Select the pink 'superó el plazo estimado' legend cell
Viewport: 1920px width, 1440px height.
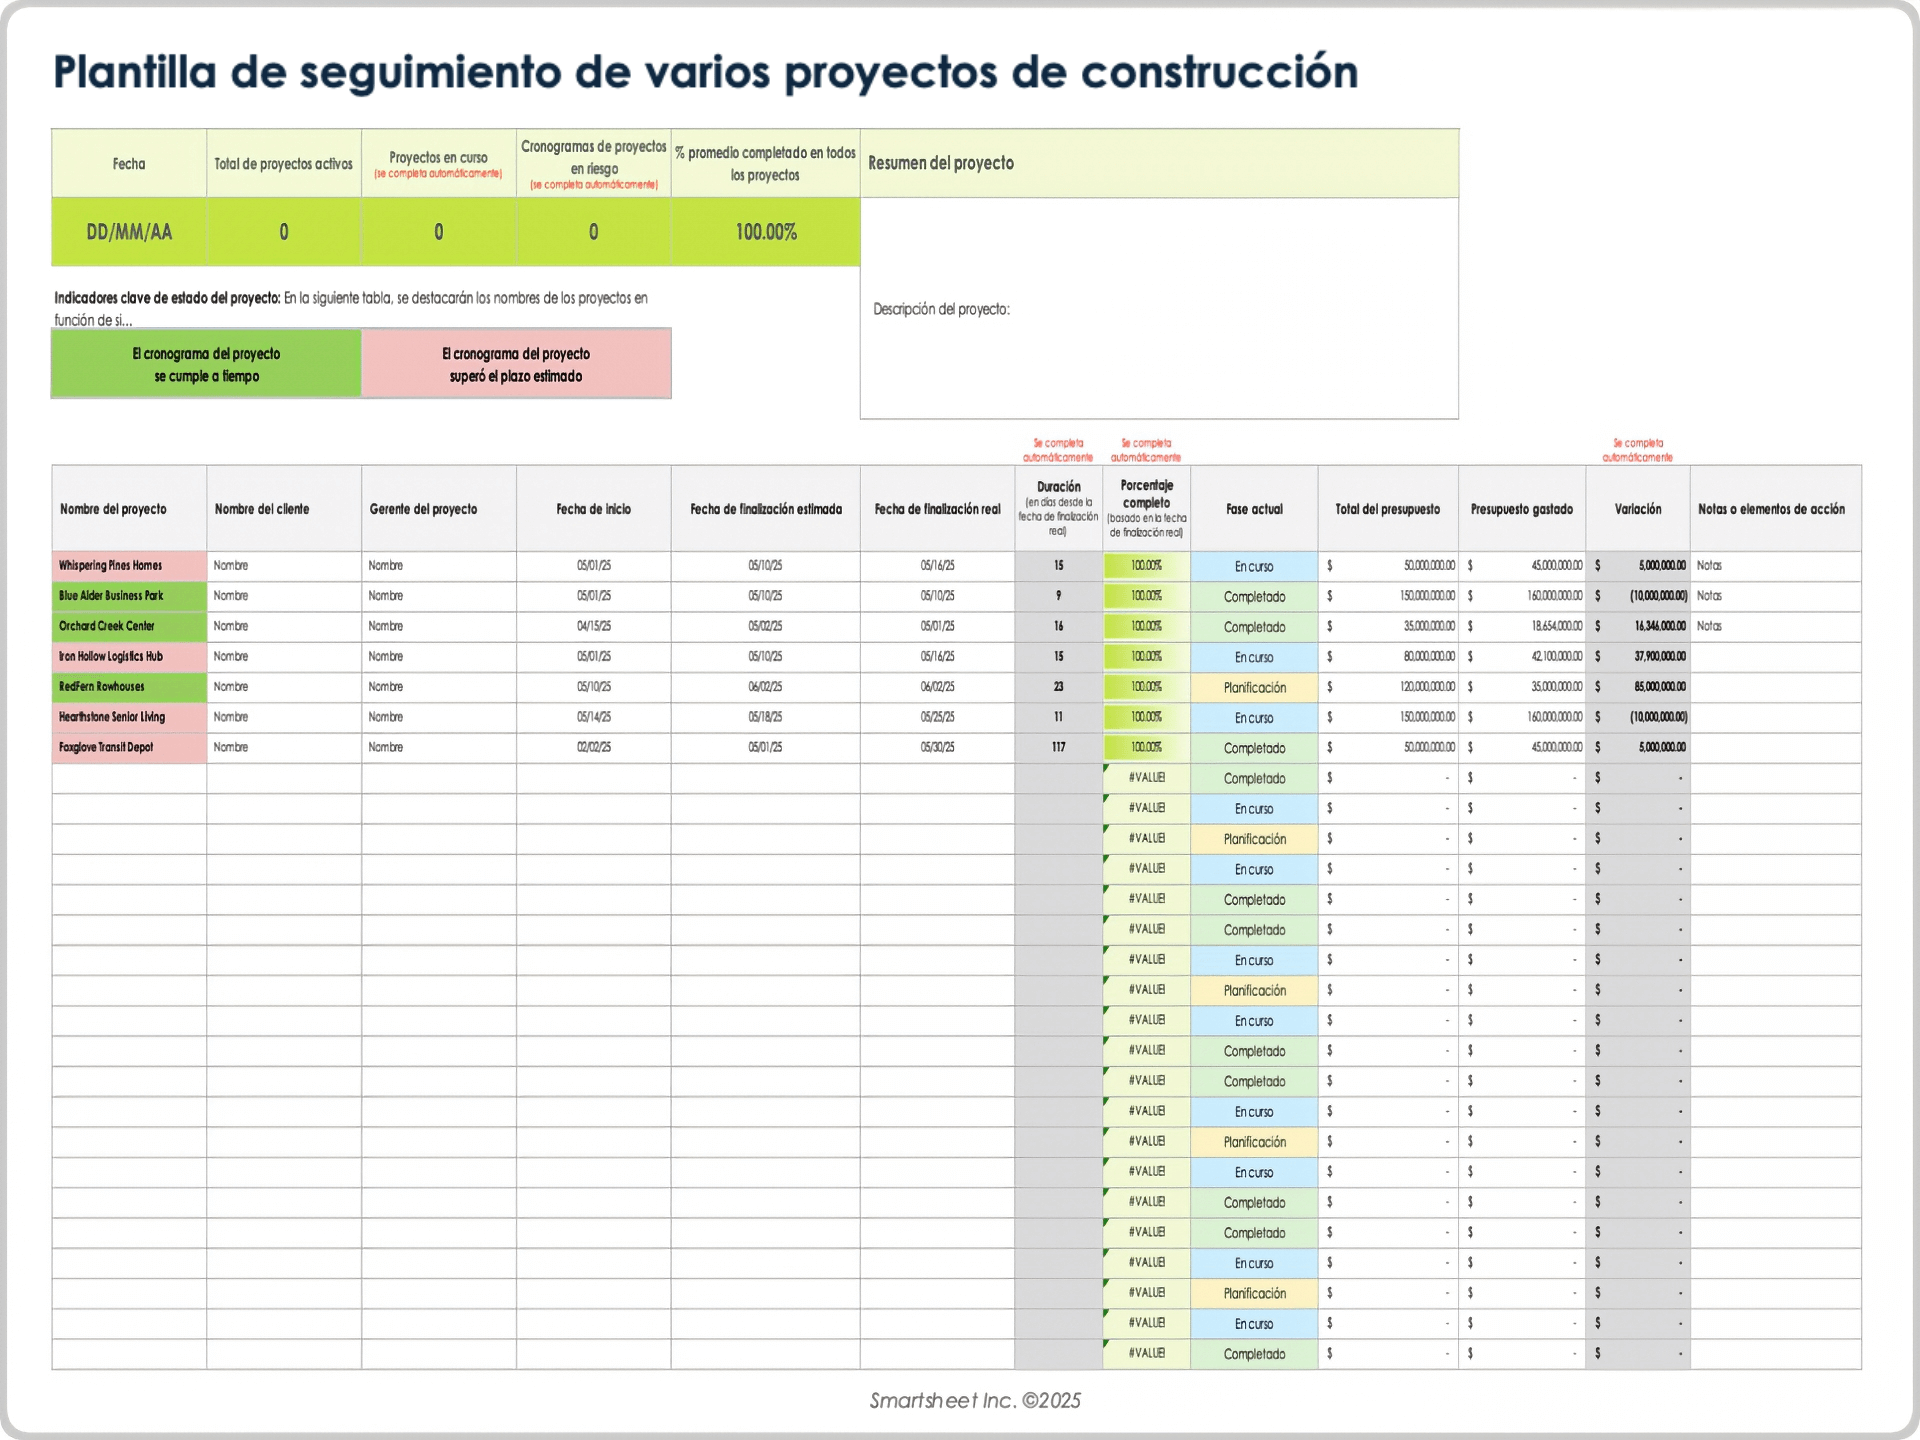click(x=516, y=364)
